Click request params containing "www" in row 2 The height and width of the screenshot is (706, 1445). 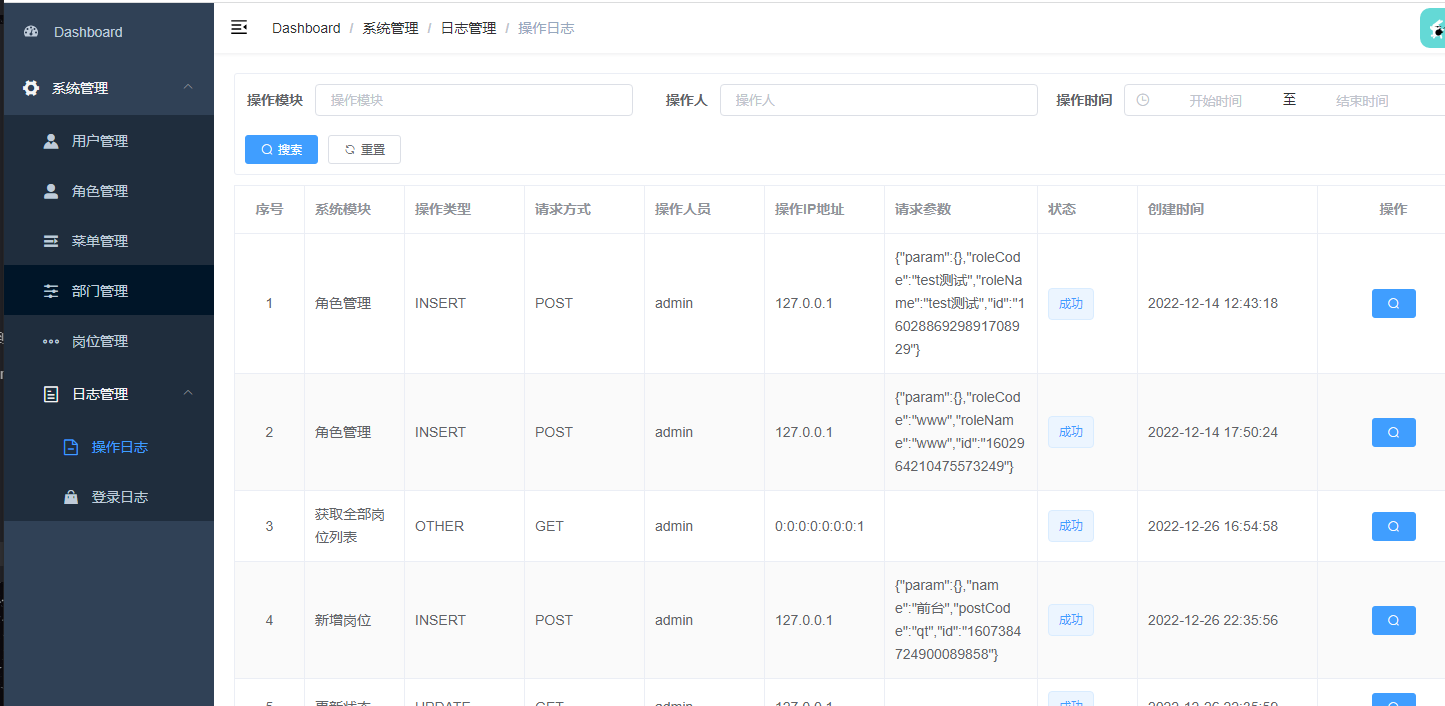pyautogui.click(x=959, y=432)
